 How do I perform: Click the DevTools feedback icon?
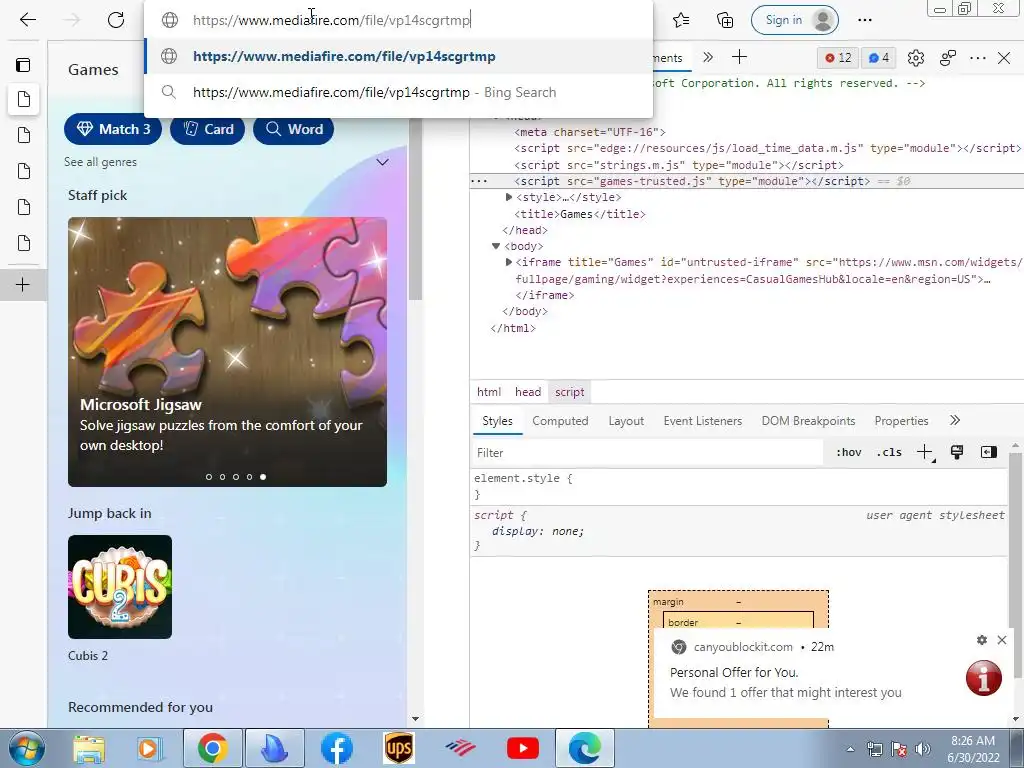[948, 58]
